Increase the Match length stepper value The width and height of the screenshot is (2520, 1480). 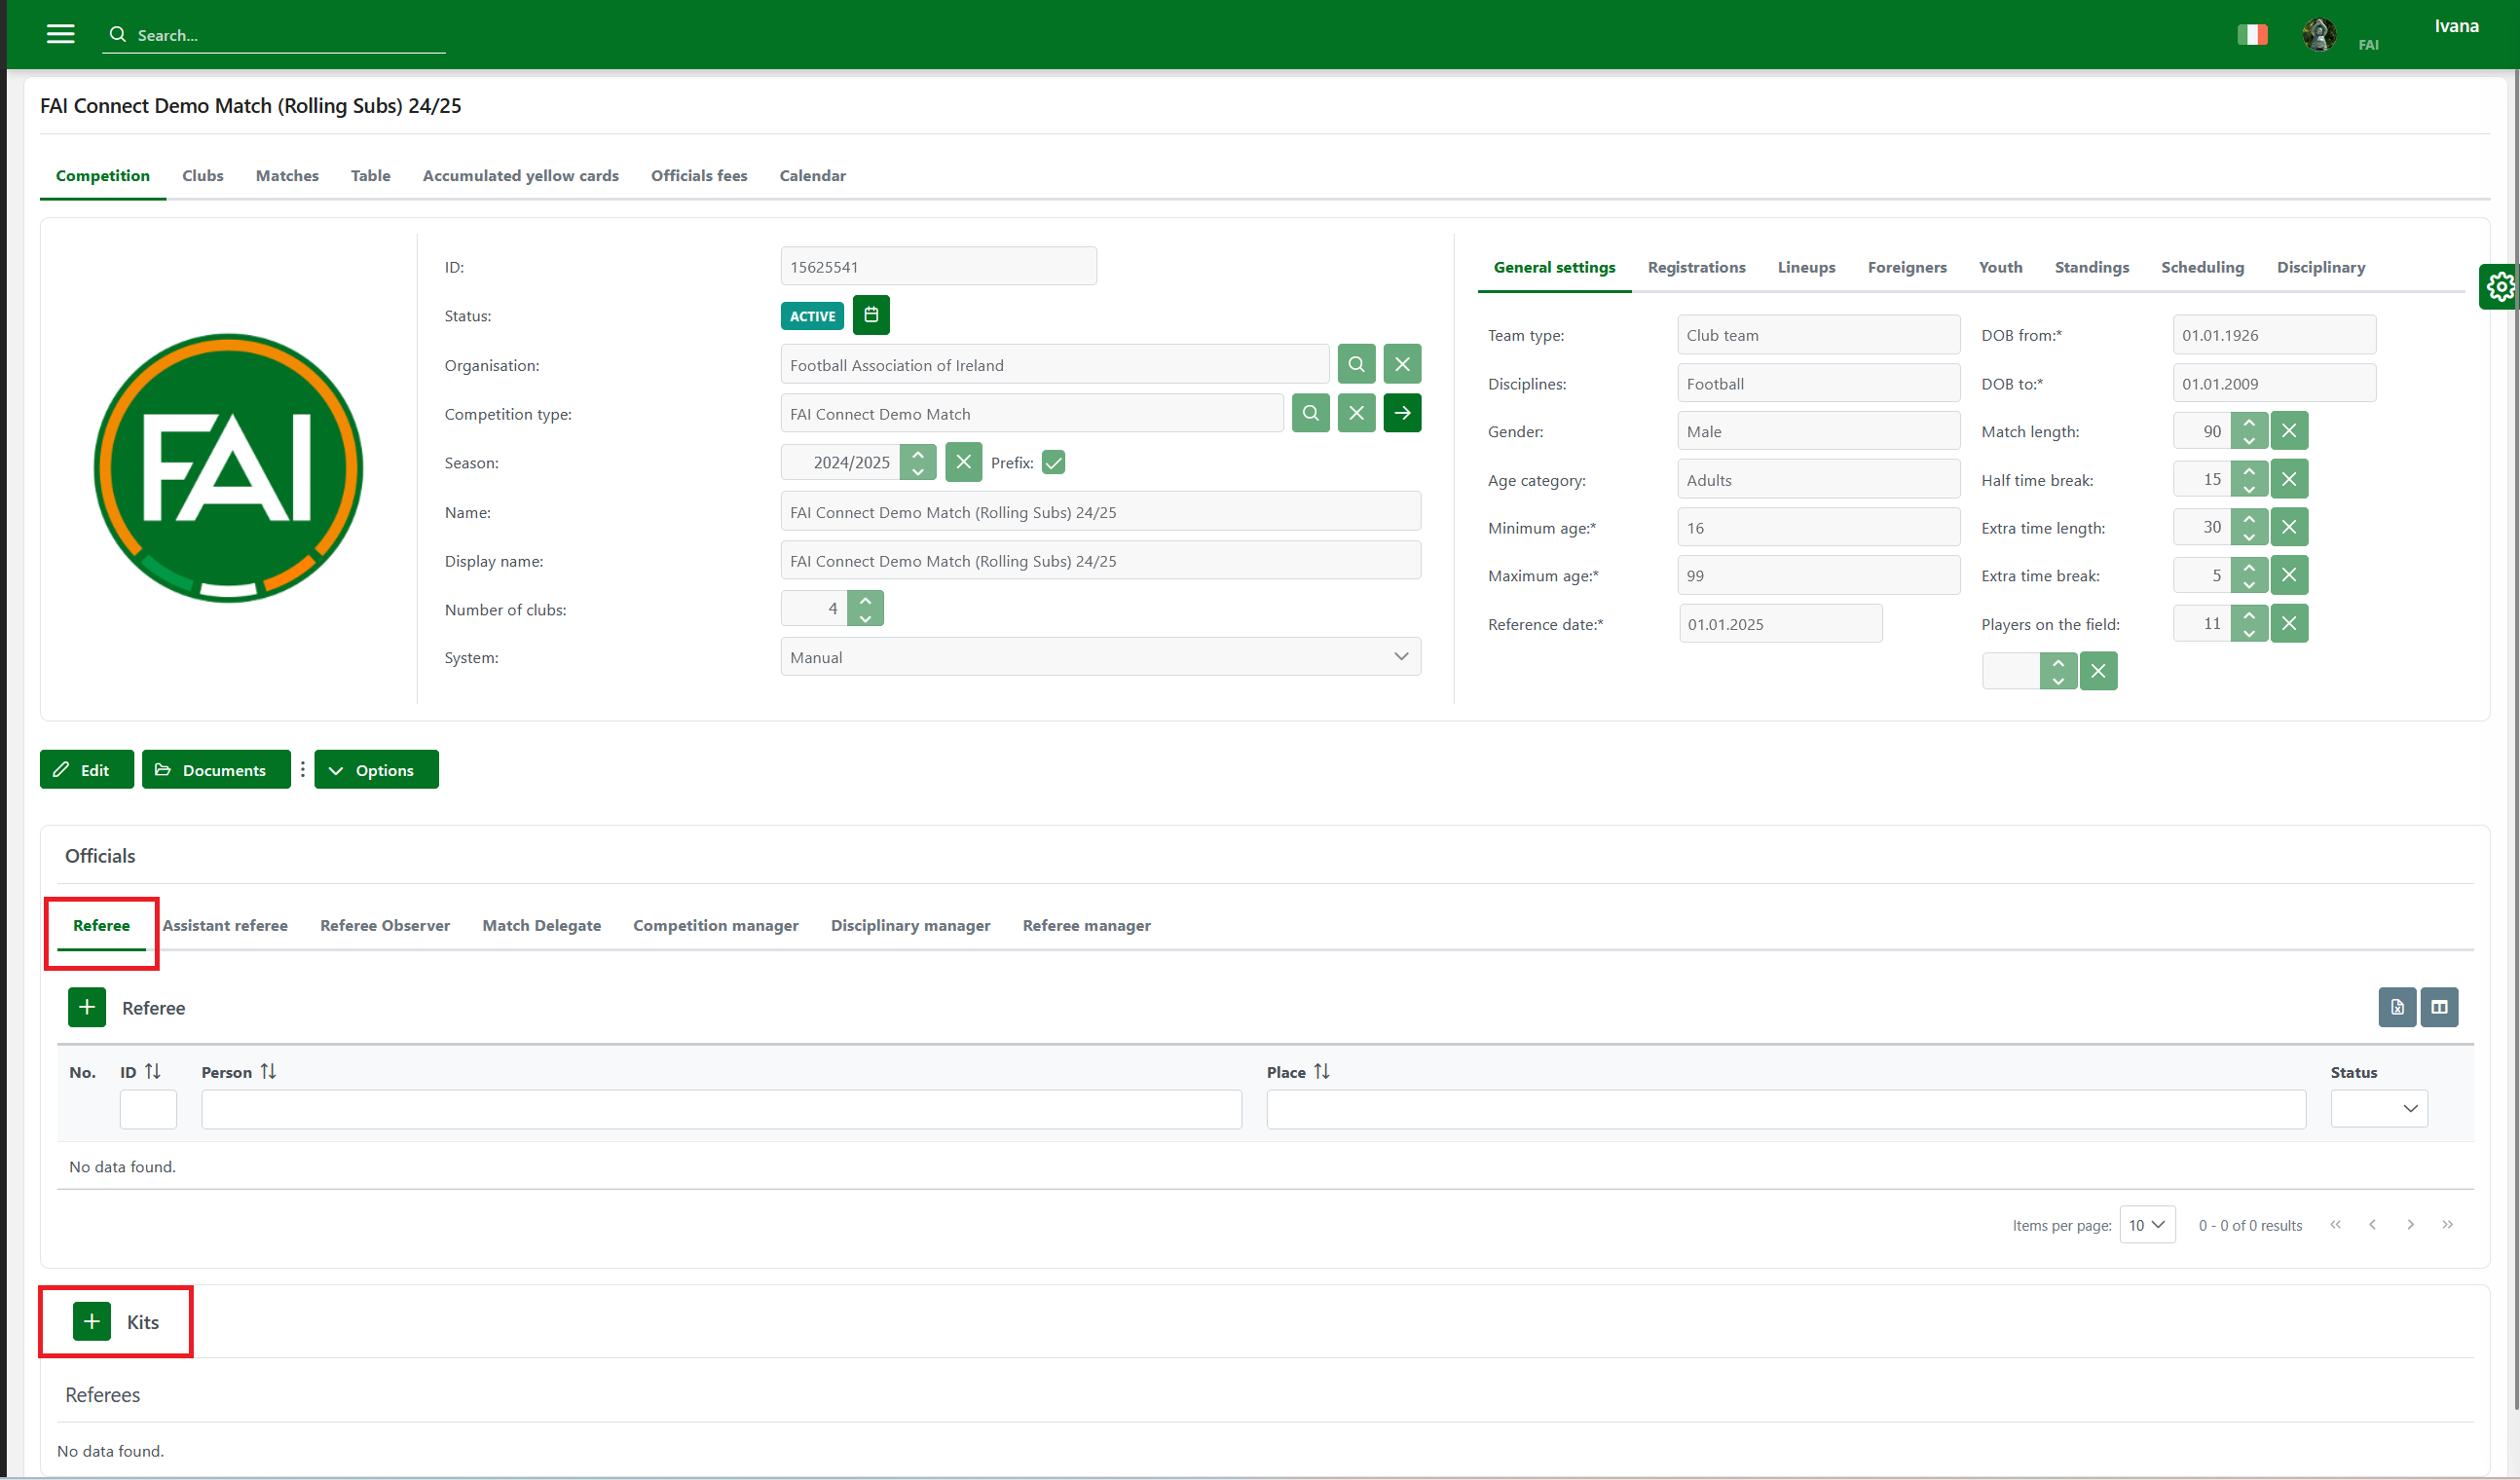pyautogui.click(x=2248, y=423)
